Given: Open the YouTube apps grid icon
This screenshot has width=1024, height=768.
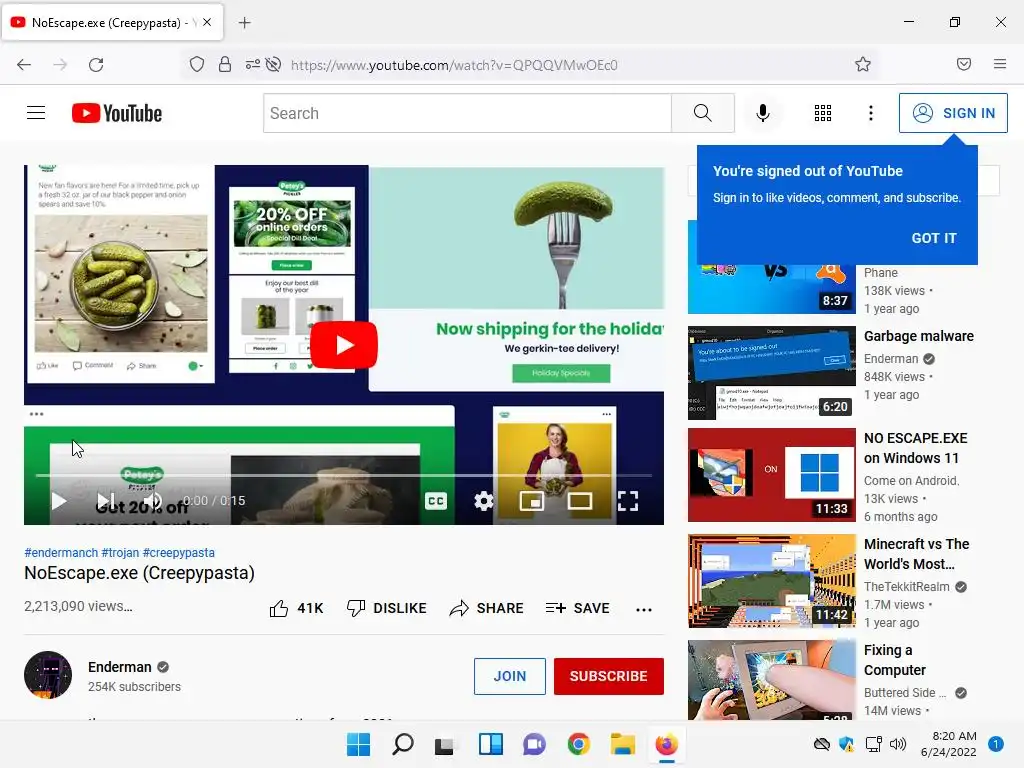Looking at the screenshot, I should [823, 113].
